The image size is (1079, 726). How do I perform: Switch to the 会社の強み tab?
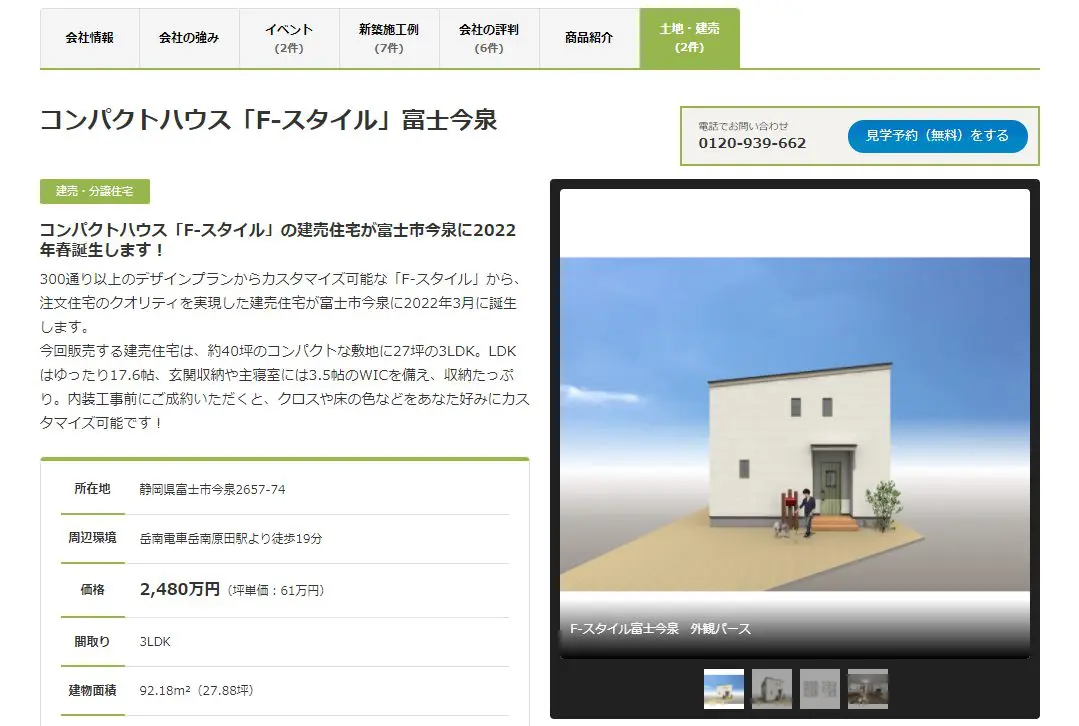[189, 38]
